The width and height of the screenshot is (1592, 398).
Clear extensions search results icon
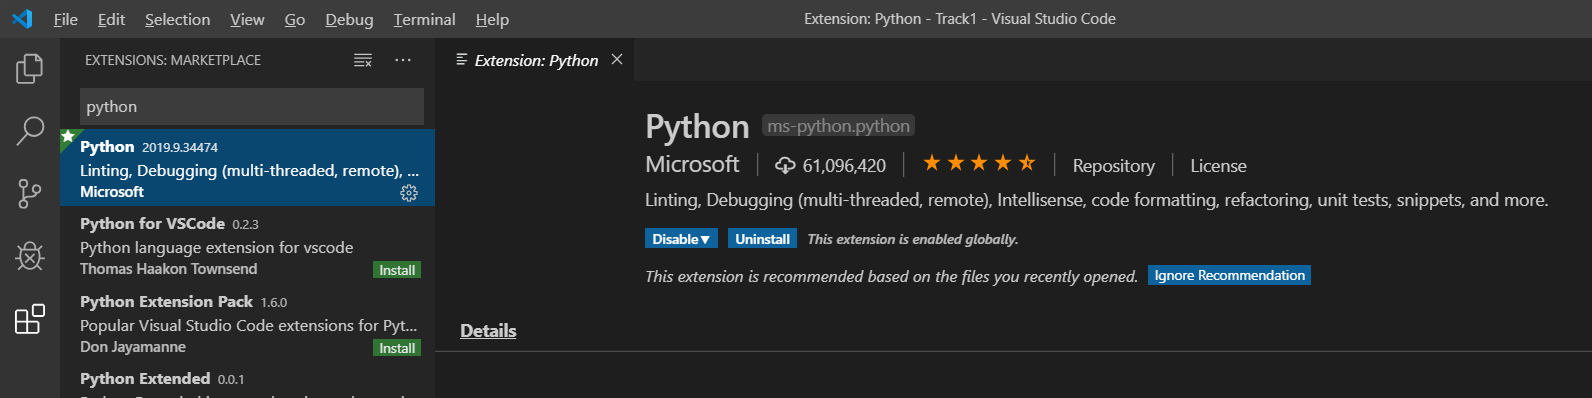[x=363, y=61]
